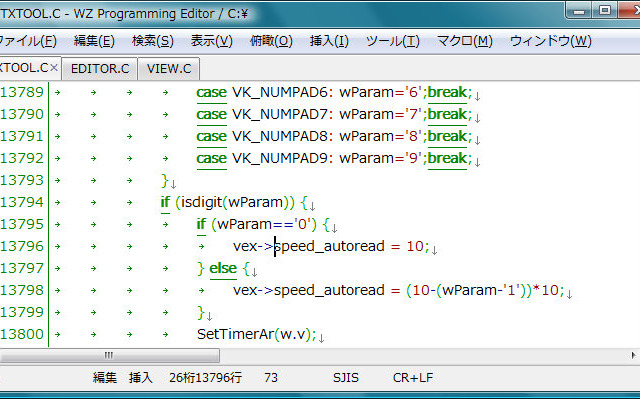Click the case keyword on line 13792
This screenshot has height=399, width=640.
point(211,159)
